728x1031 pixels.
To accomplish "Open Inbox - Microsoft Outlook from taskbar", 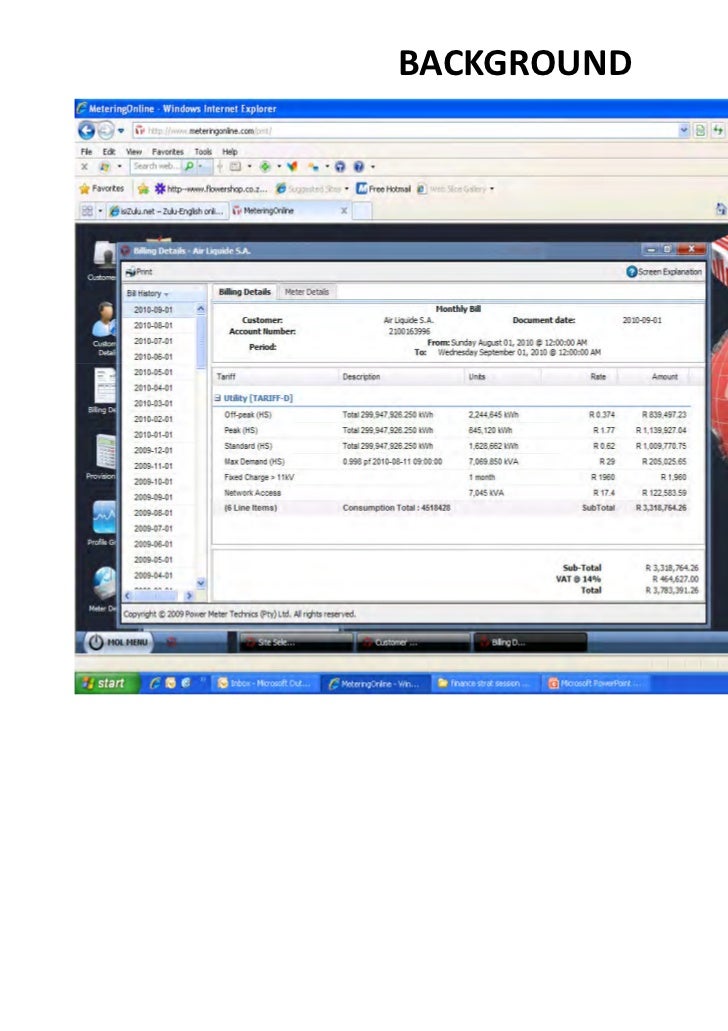I will point(266,684).
